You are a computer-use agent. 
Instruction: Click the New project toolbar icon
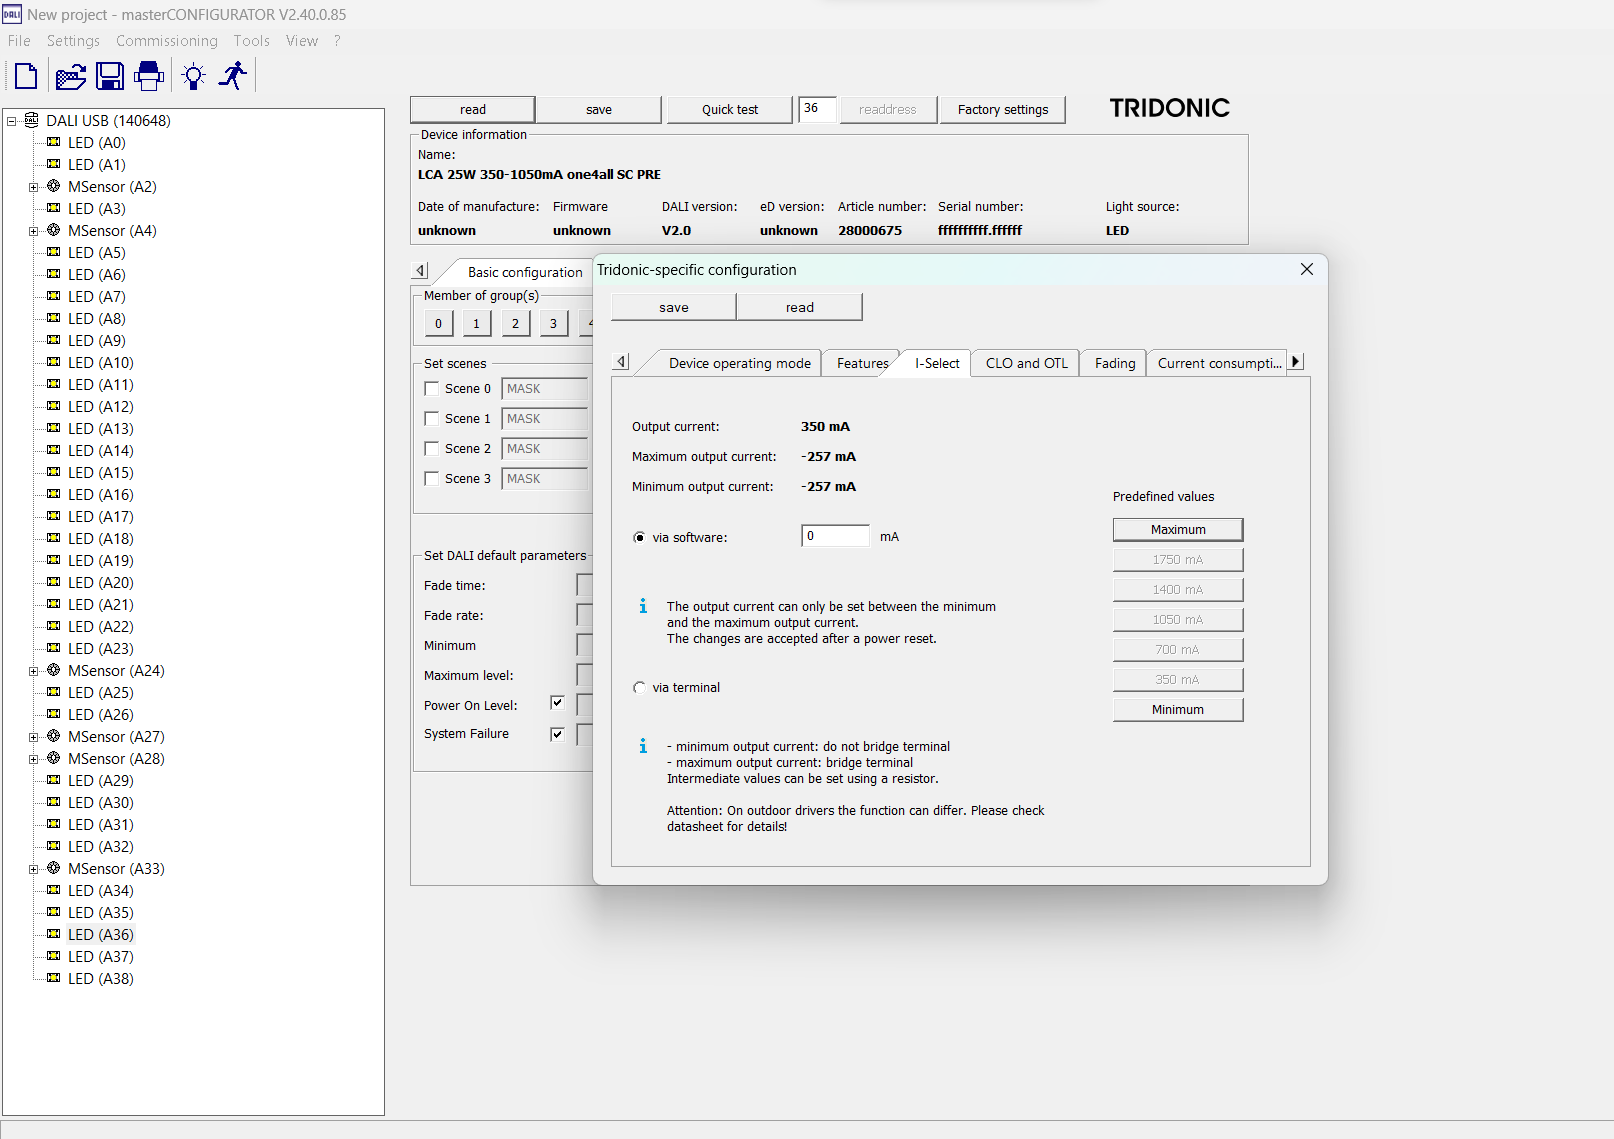26,76
